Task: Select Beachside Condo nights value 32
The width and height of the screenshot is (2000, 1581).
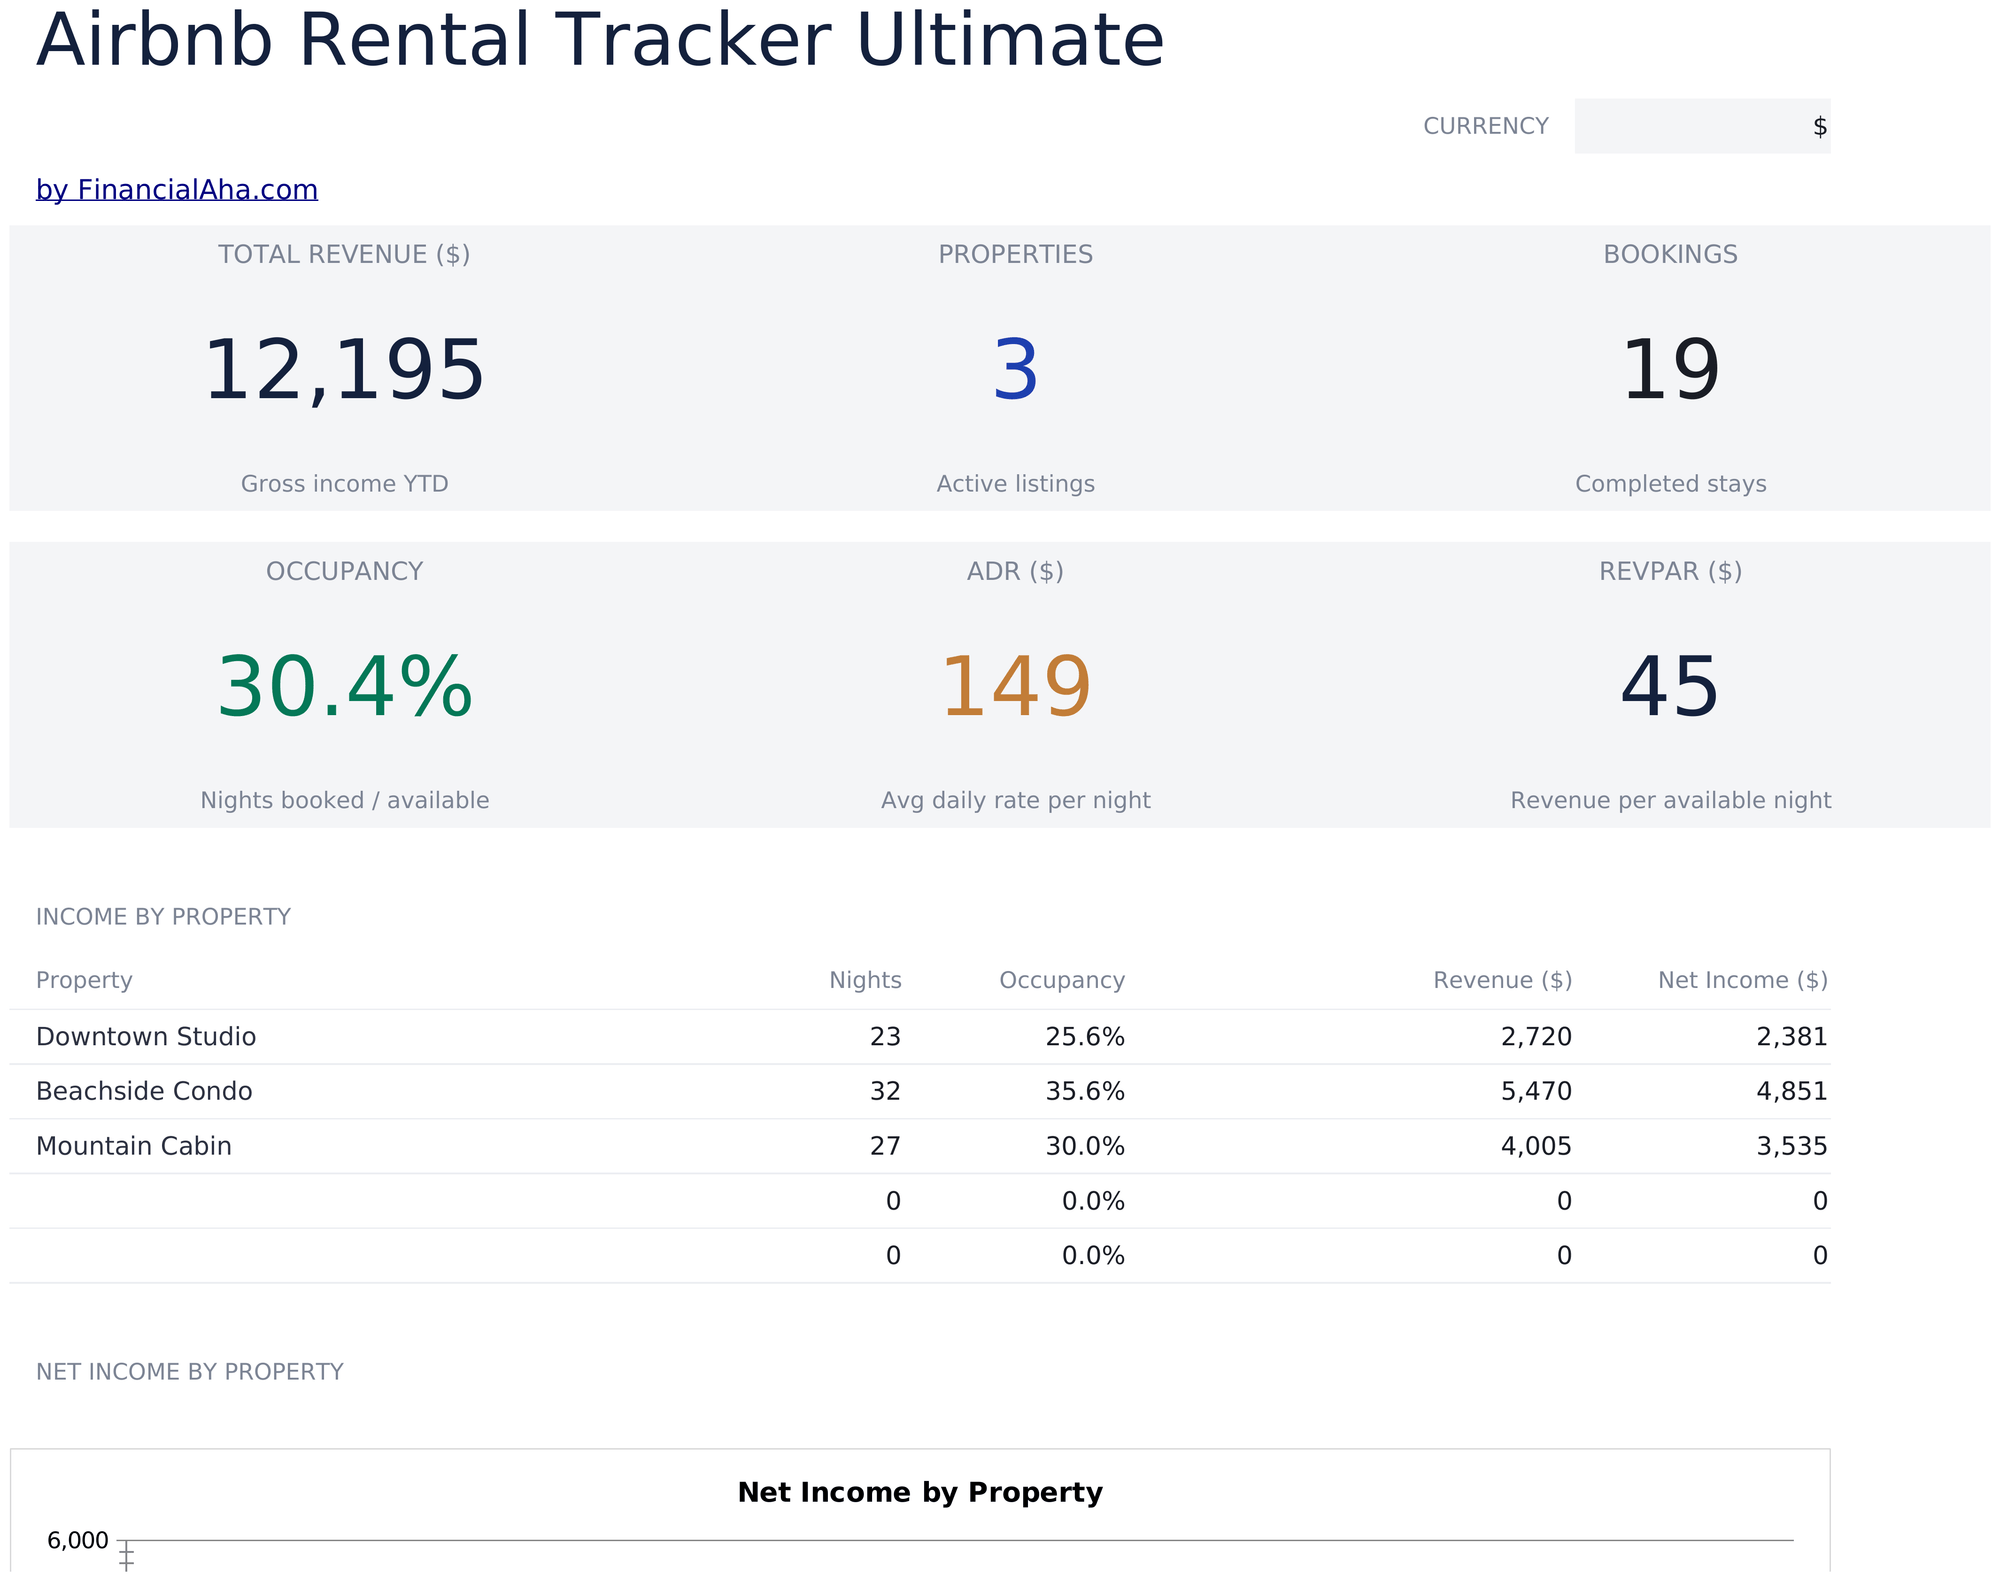Action: pos(885,1091)
